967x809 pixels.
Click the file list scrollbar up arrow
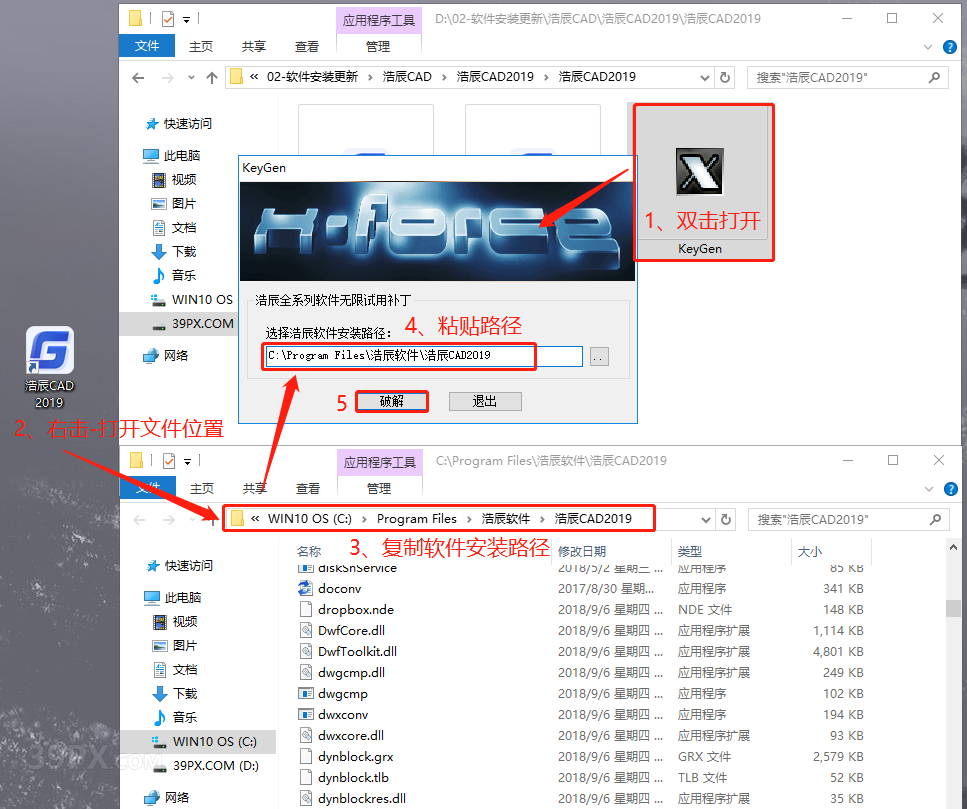click(x=953, y=547)
